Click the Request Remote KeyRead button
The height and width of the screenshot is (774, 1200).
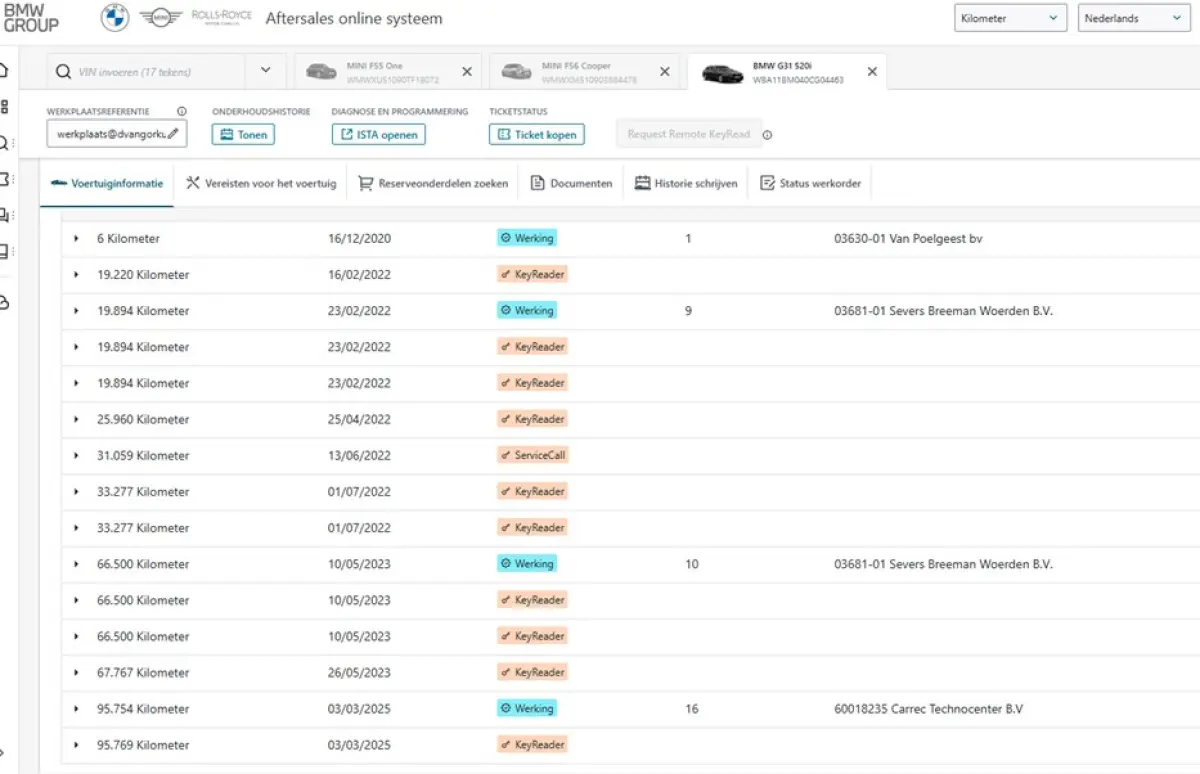689,134
